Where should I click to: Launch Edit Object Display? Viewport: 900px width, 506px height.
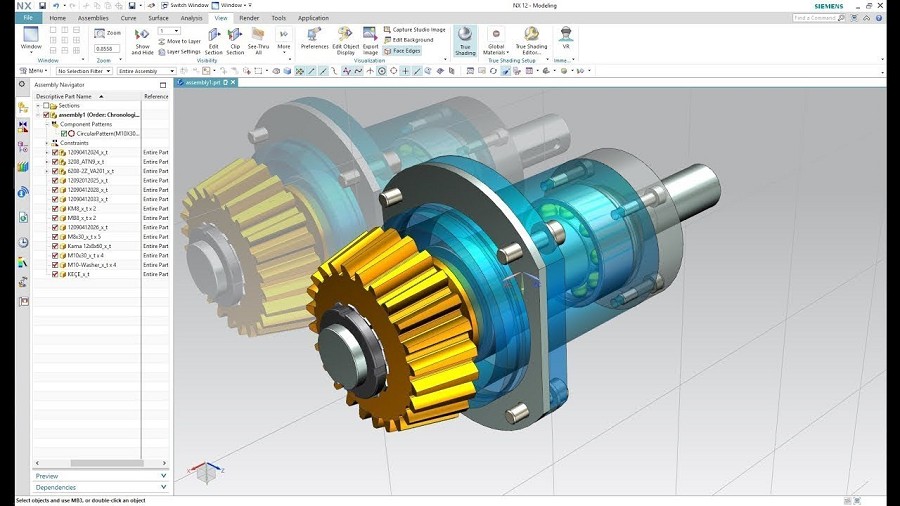pos(345,38)
